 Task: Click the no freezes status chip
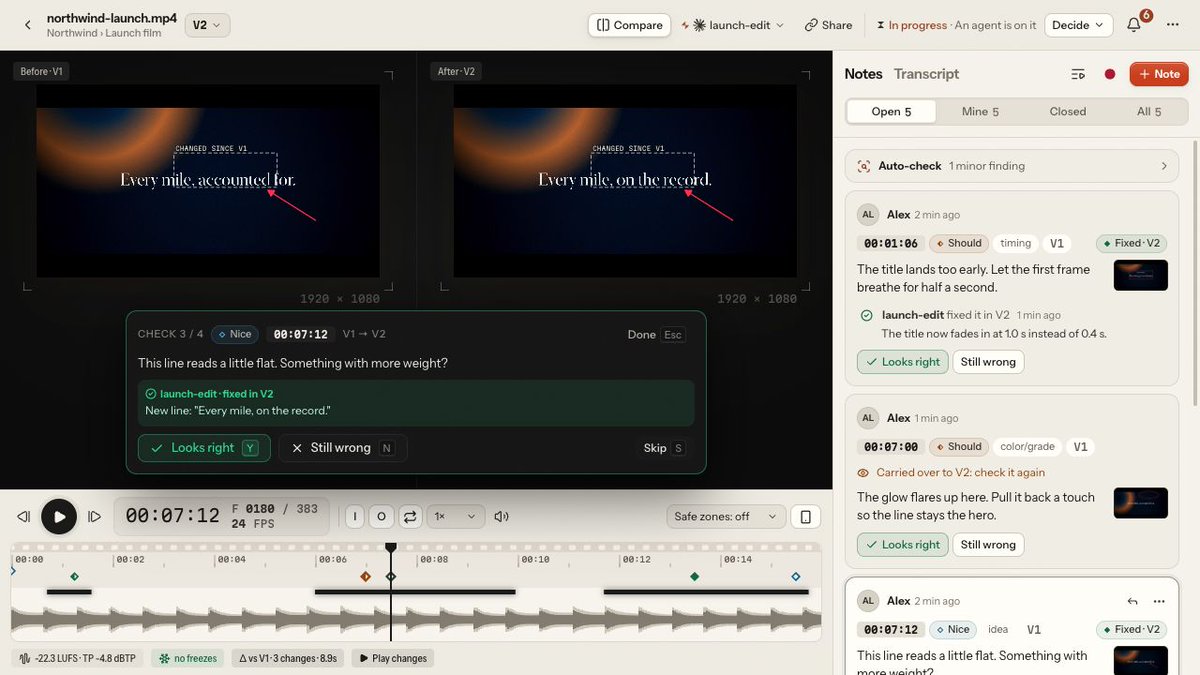pos(188,658)
